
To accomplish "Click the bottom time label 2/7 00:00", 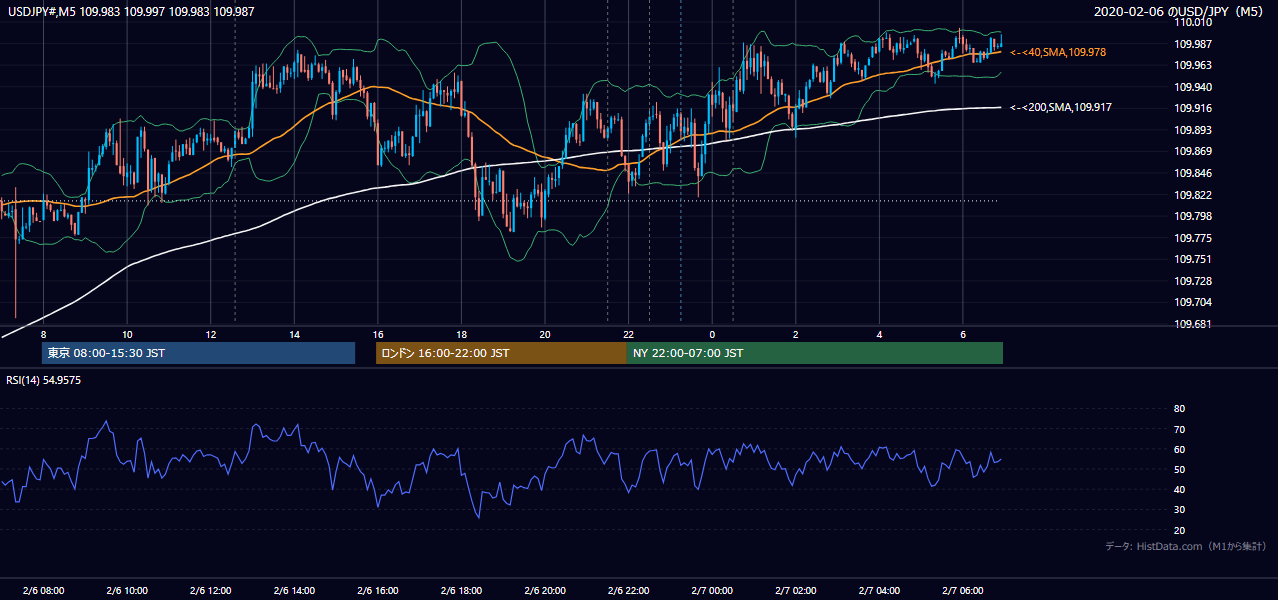I will (712, 591).
